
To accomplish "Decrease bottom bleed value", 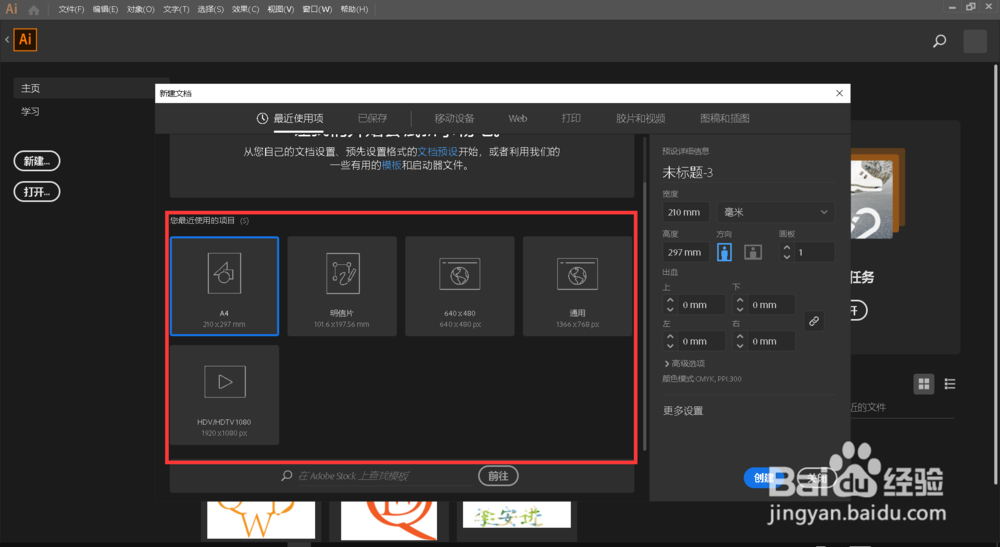I will click(740, 309).
